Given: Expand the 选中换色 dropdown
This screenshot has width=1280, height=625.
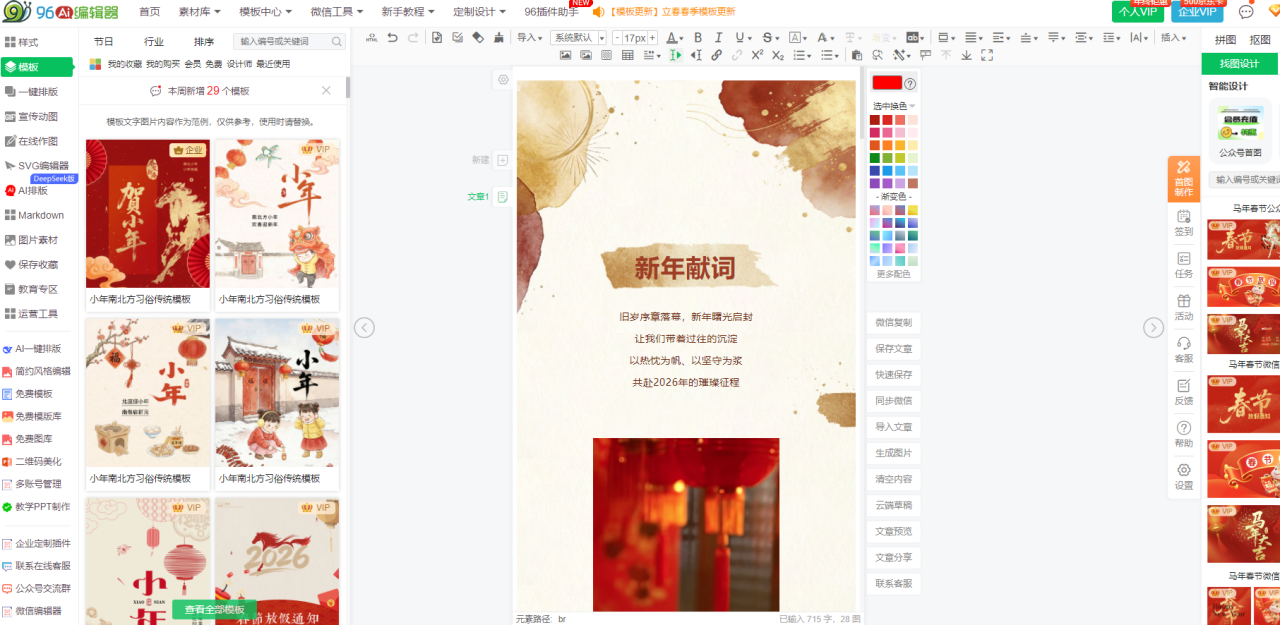Looking at the screenshot, I should (893, 106).
